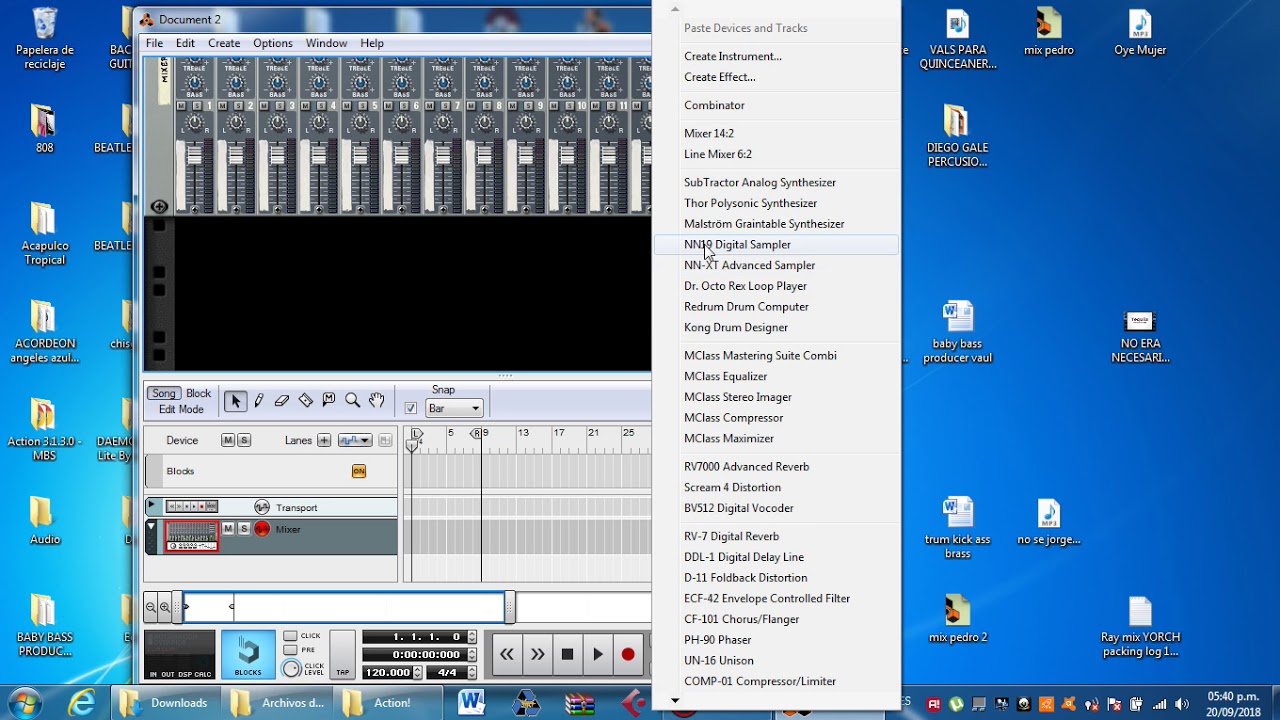
Task: Zoom in the sequencer horizontally
Action: coord(165,607)
